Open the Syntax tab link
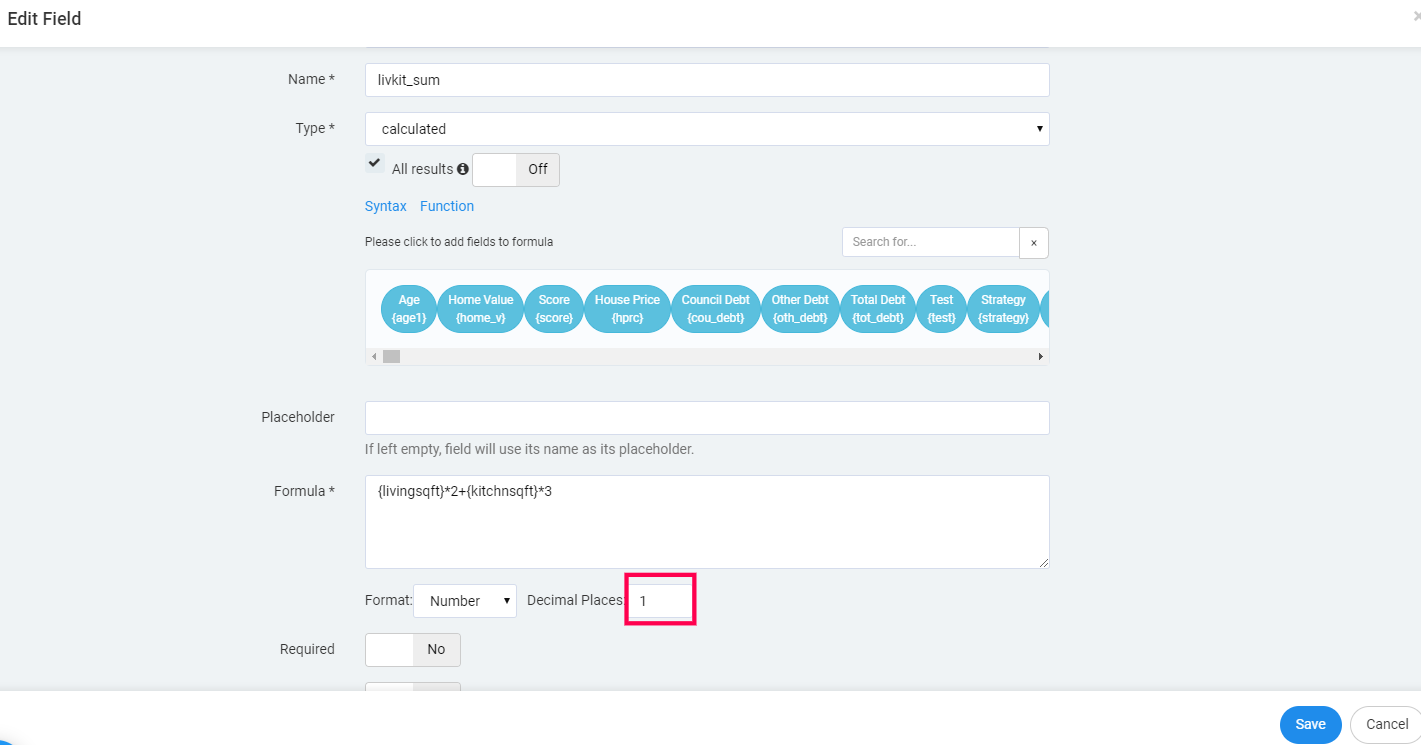The width and height of the screenshot is (1421, 745). click(x=386, y=206)
